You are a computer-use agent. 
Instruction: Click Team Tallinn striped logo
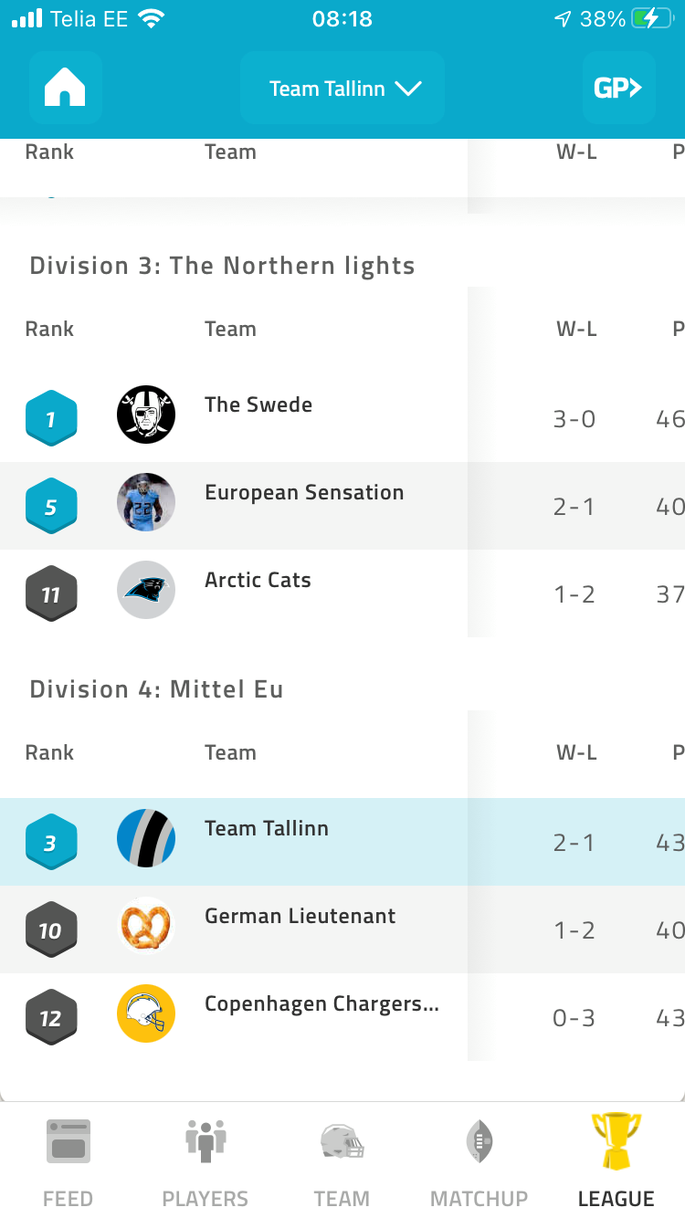(146, 838)
